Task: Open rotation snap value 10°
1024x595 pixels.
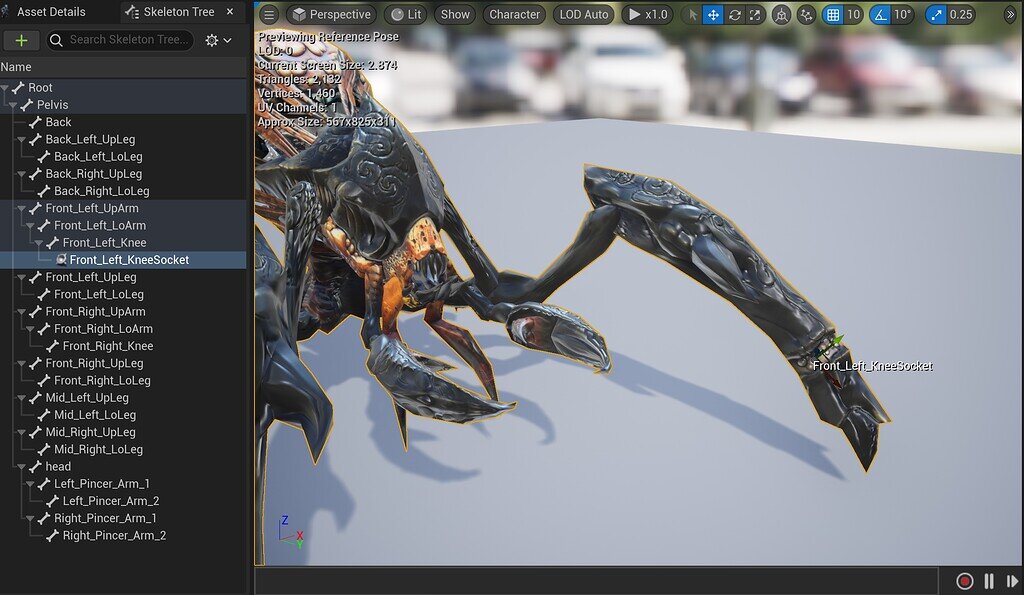Action: click(903, 14)
